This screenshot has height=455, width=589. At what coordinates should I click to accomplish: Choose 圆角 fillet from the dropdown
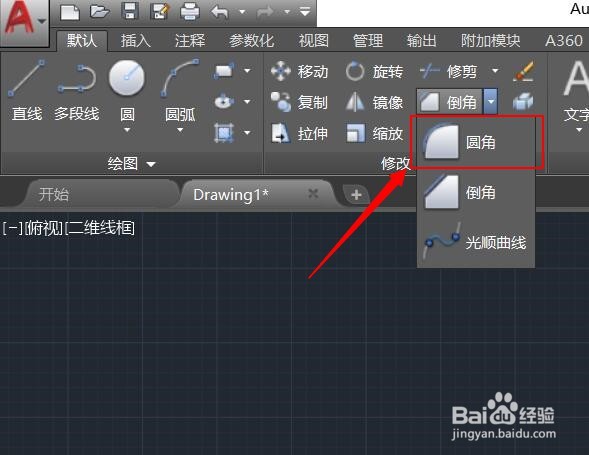[x=476, y=142]
